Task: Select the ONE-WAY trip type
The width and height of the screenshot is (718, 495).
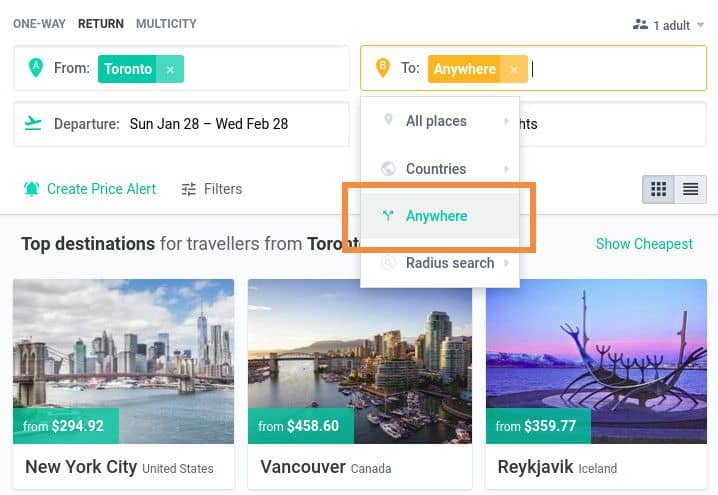Action: point(39,24)
